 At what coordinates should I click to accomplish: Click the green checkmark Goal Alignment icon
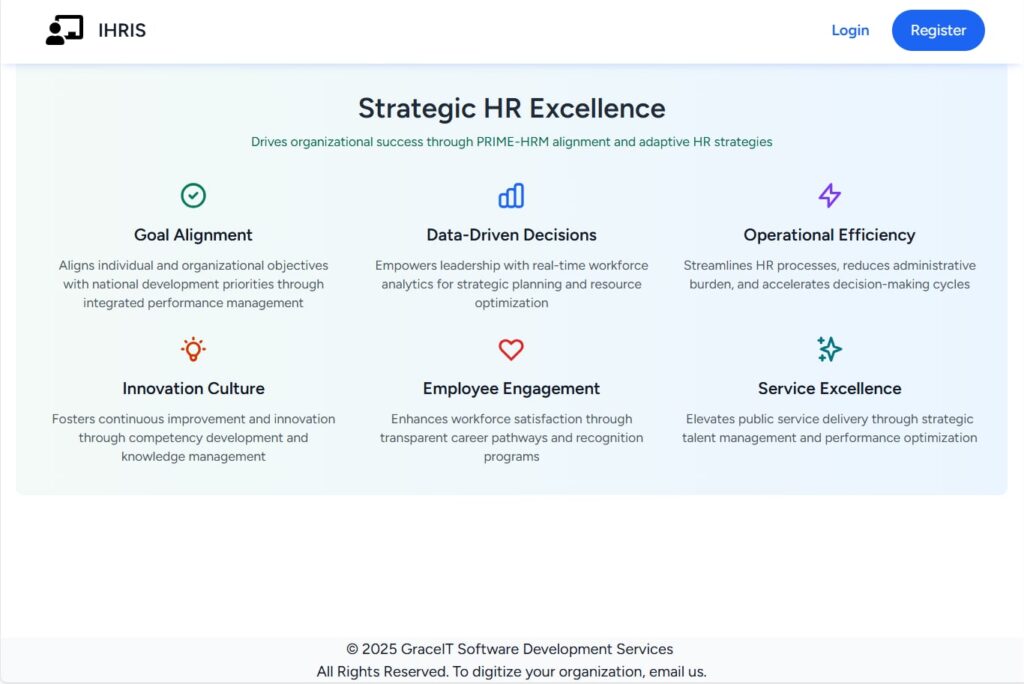coord(193,195)
